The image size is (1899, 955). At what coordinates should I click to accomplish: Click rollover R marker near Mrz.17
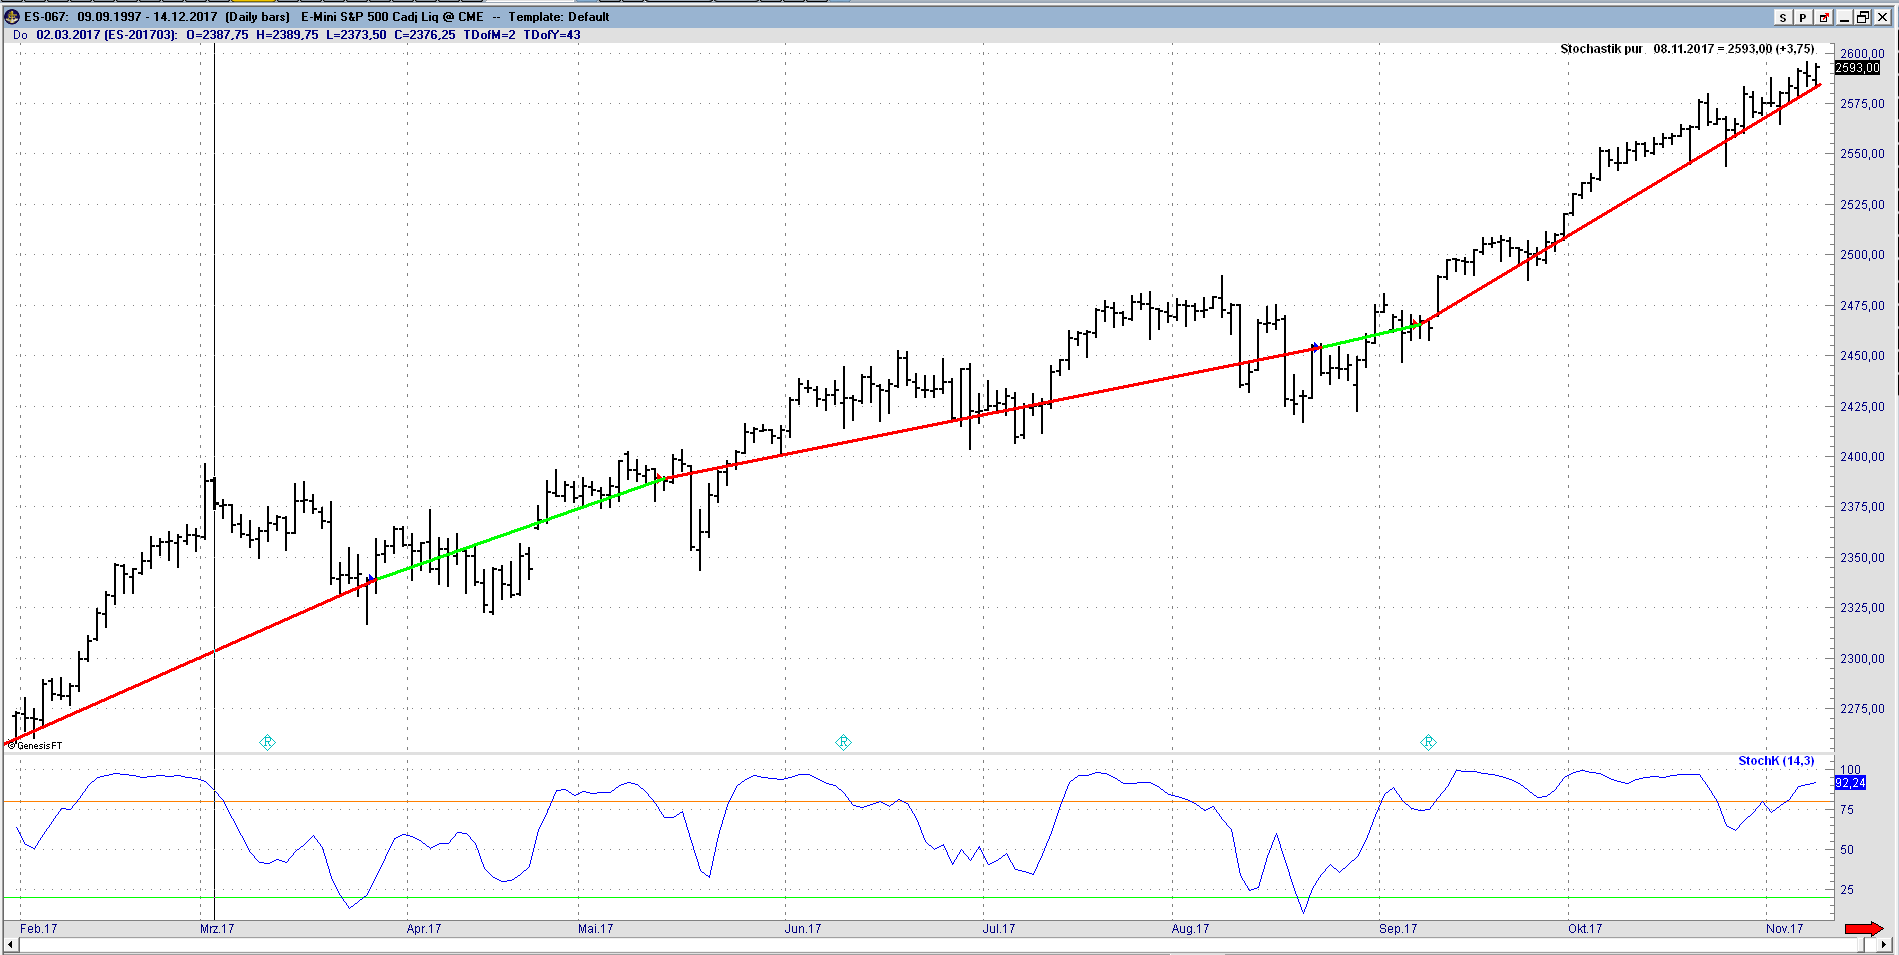pos(267,742)
